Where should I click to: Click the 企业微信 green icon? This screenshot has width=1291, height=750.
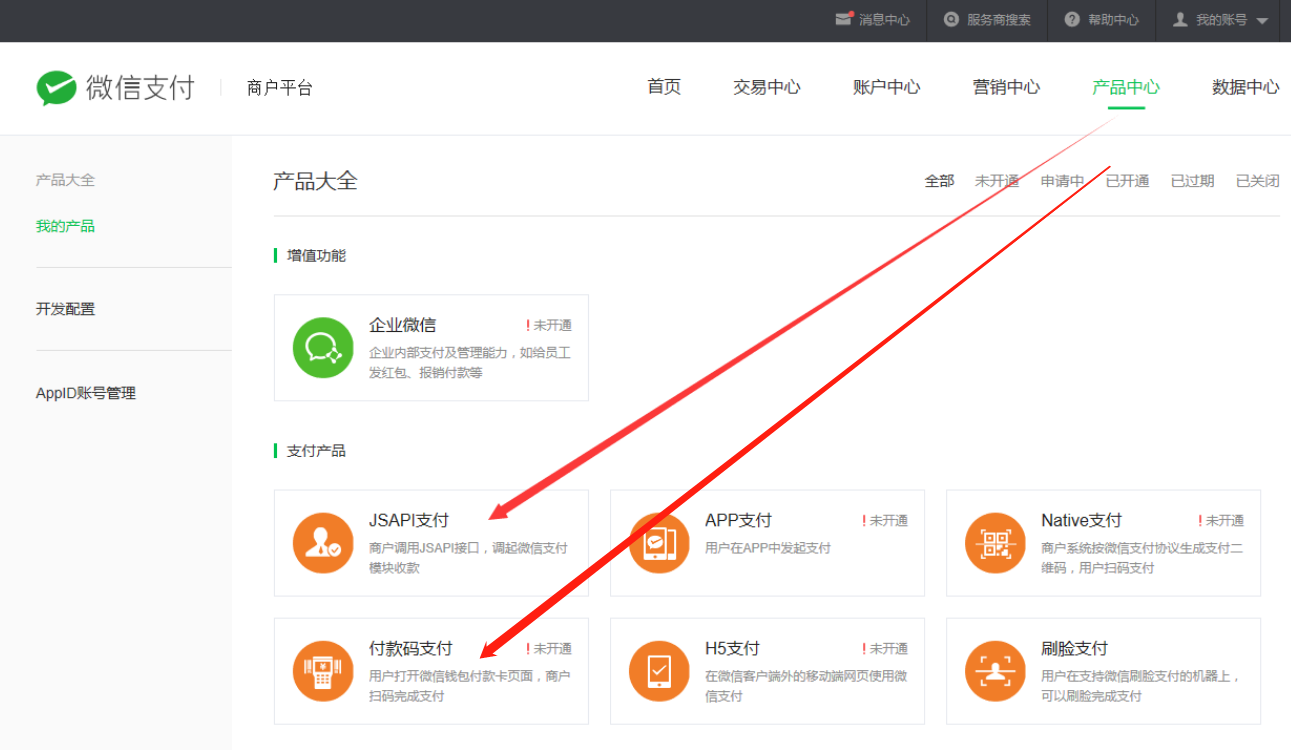pos(323,348)
